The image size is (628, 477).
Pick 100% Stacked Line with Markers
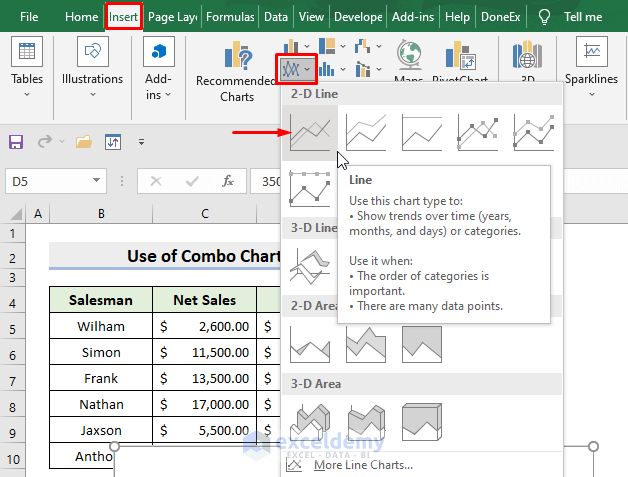pyautogui.click(x=310, y=188)
